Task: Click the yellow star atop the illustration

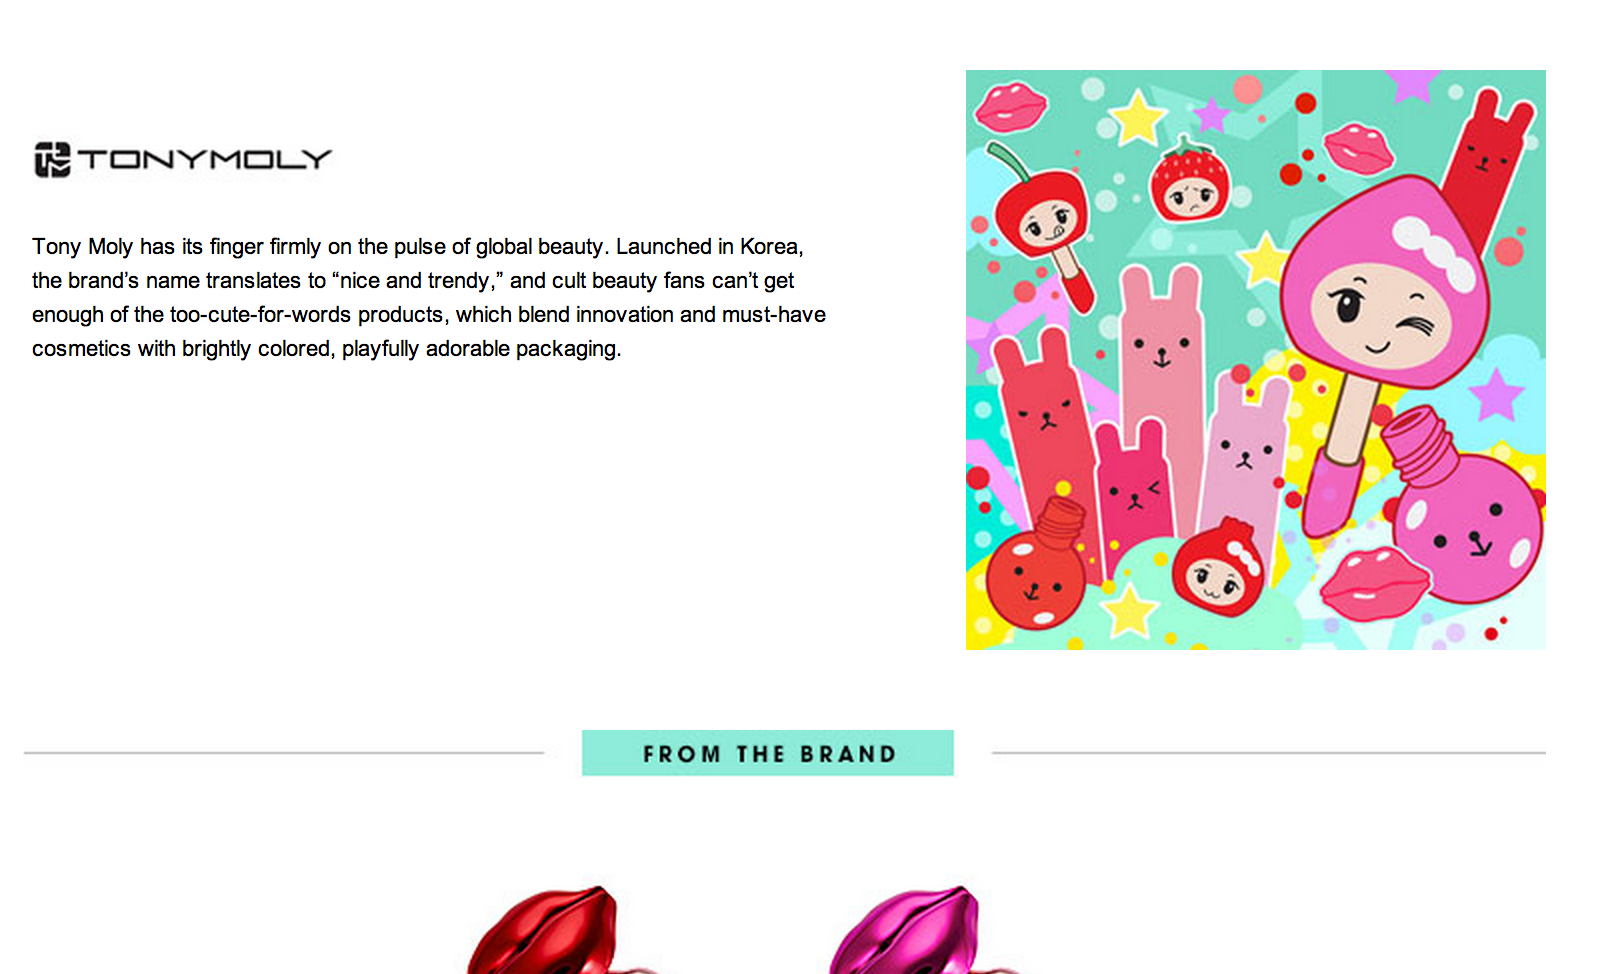Action: [1138, 119]
